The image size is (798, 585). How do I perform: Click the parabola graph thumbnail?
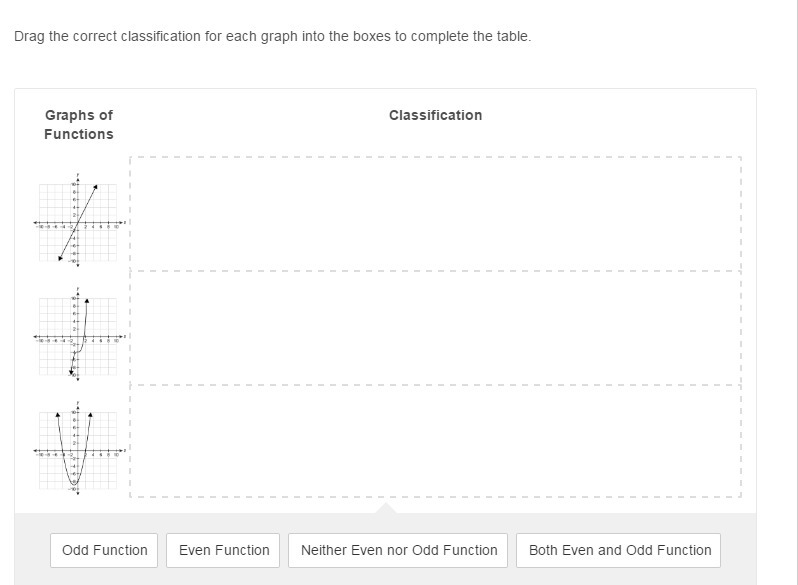click(x=78, y=449)
